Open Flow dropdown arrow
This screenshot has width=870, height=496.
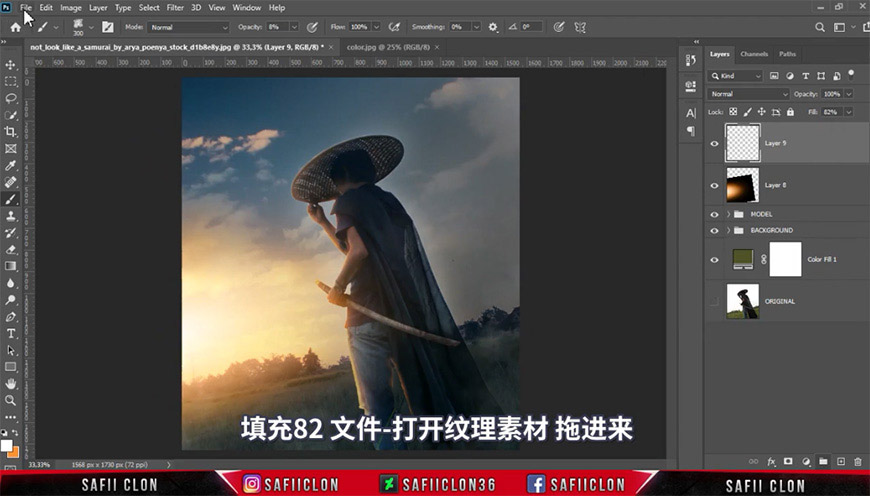tap(376, 27)
